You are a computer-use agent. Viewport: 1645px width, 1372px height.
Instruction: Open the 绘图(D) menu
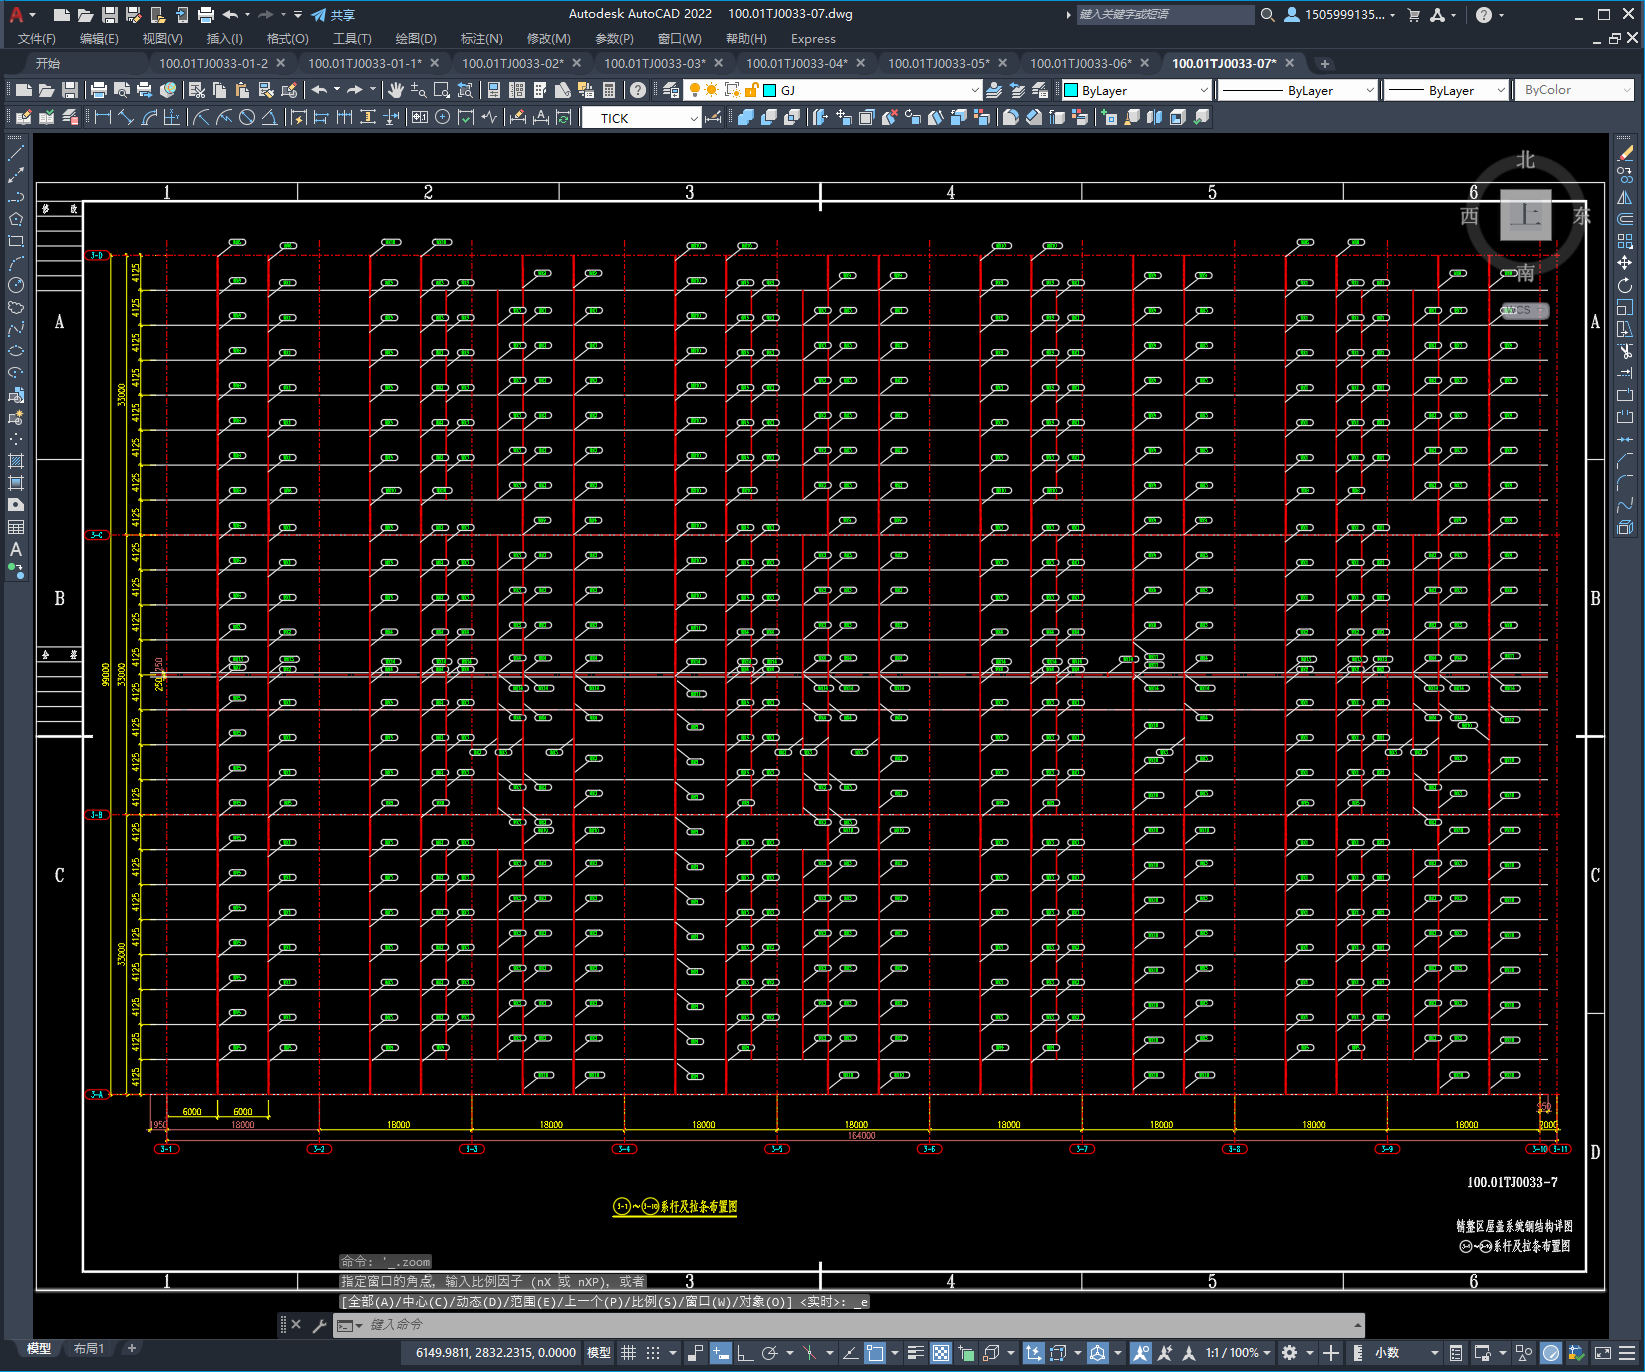click(416, 39)
